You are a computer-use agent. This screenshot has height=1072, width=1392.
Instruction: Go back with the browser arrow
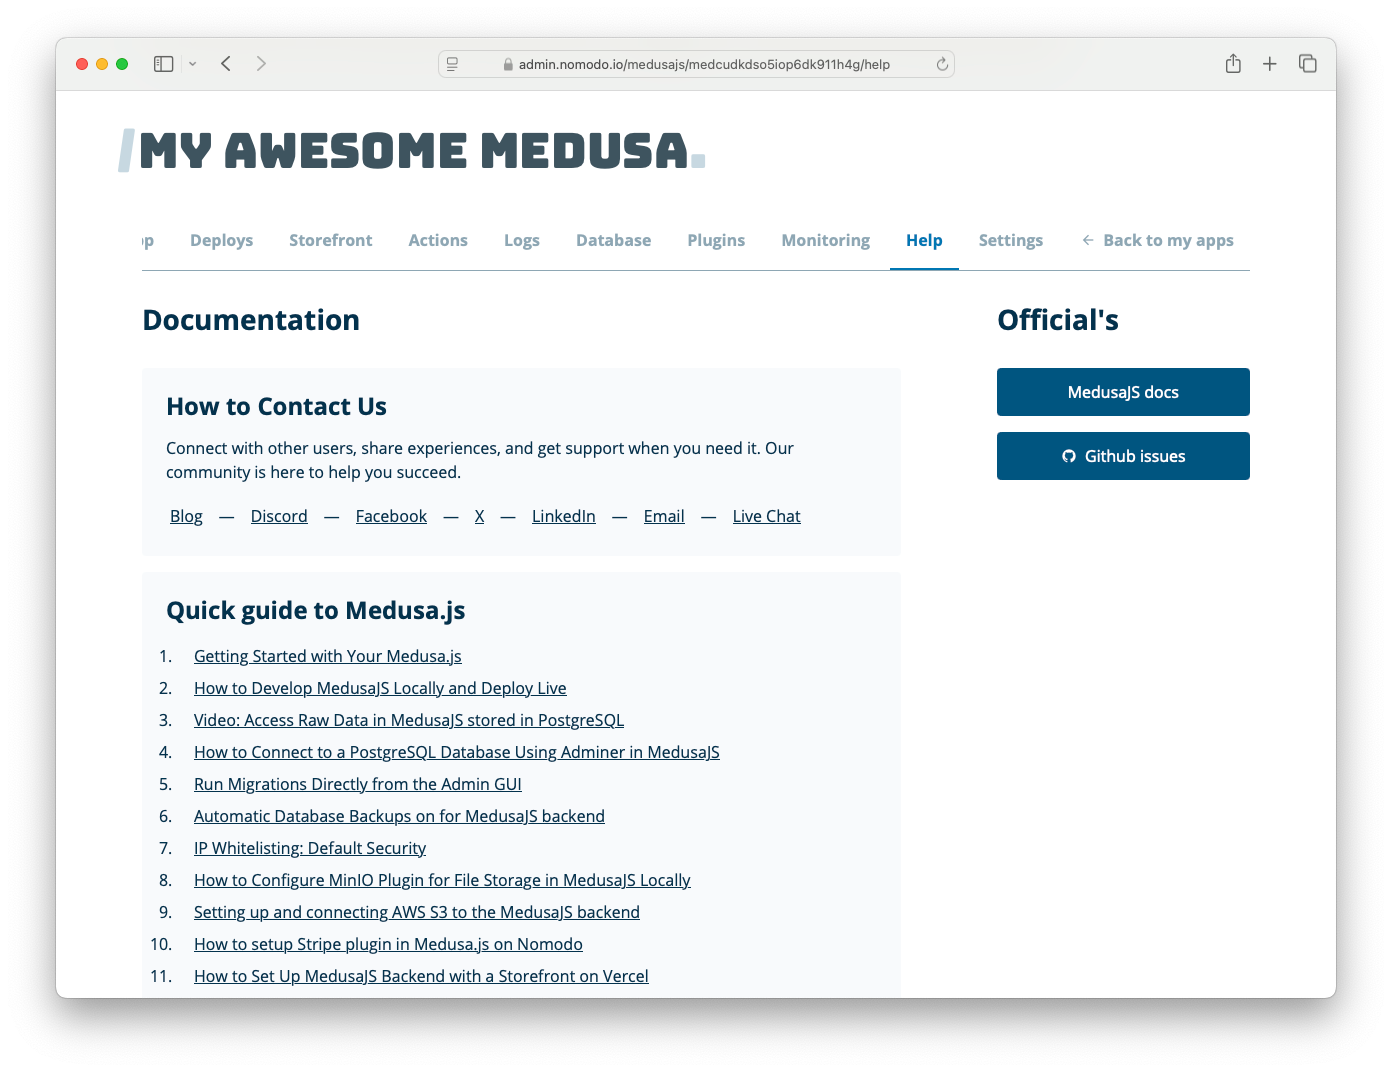click(x=226, y=64)
